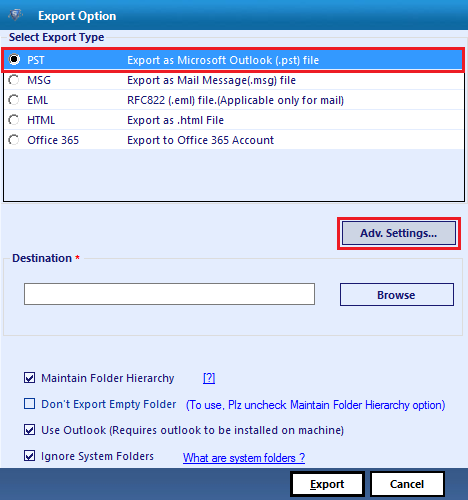
Task: Open Adv. Settings dialog
Action: [x=399, y=233]
